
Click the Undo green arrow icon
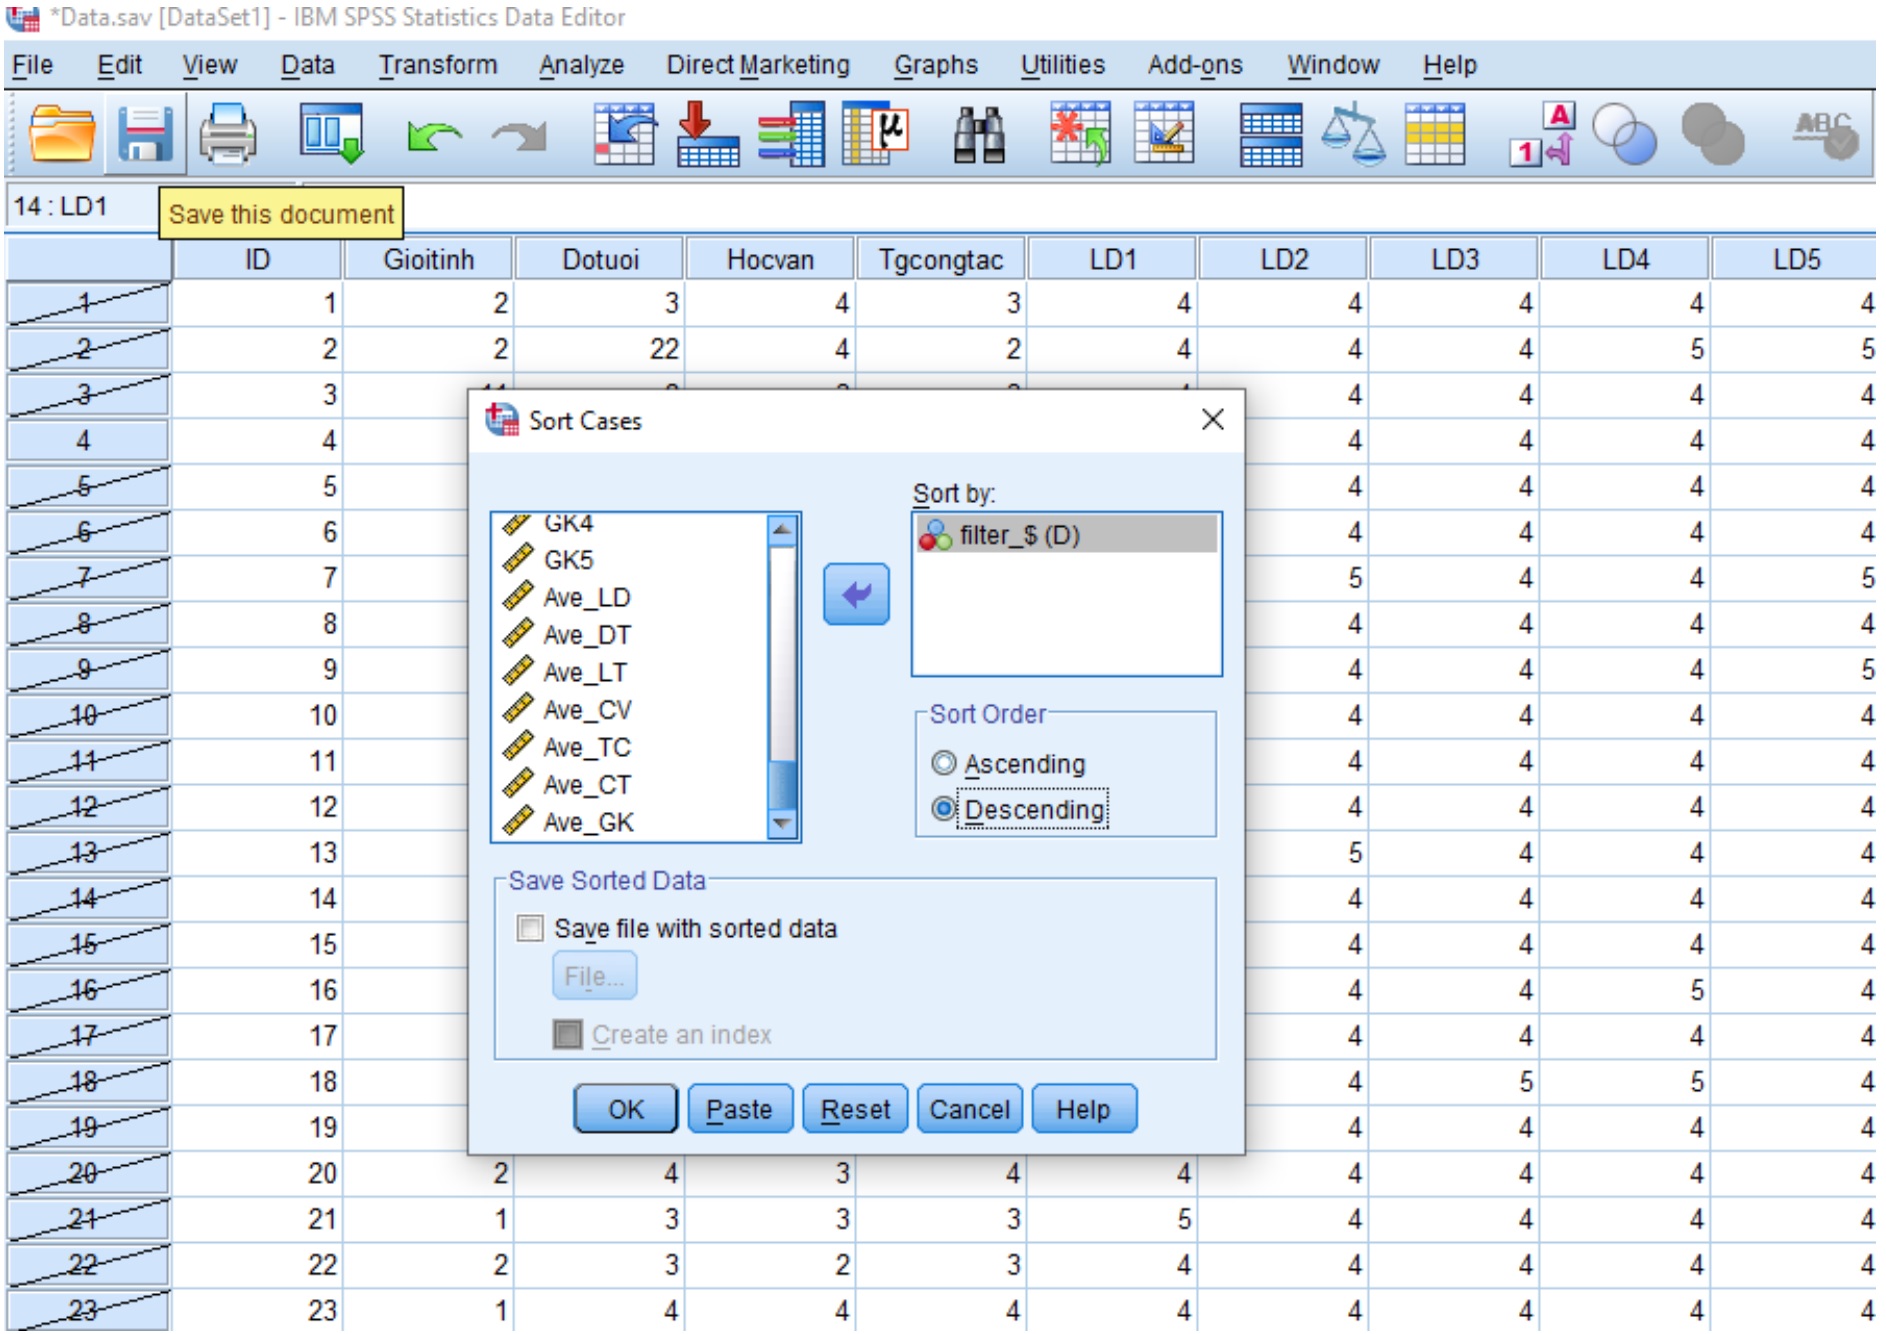pyautogui.click(x=433, y=134)
